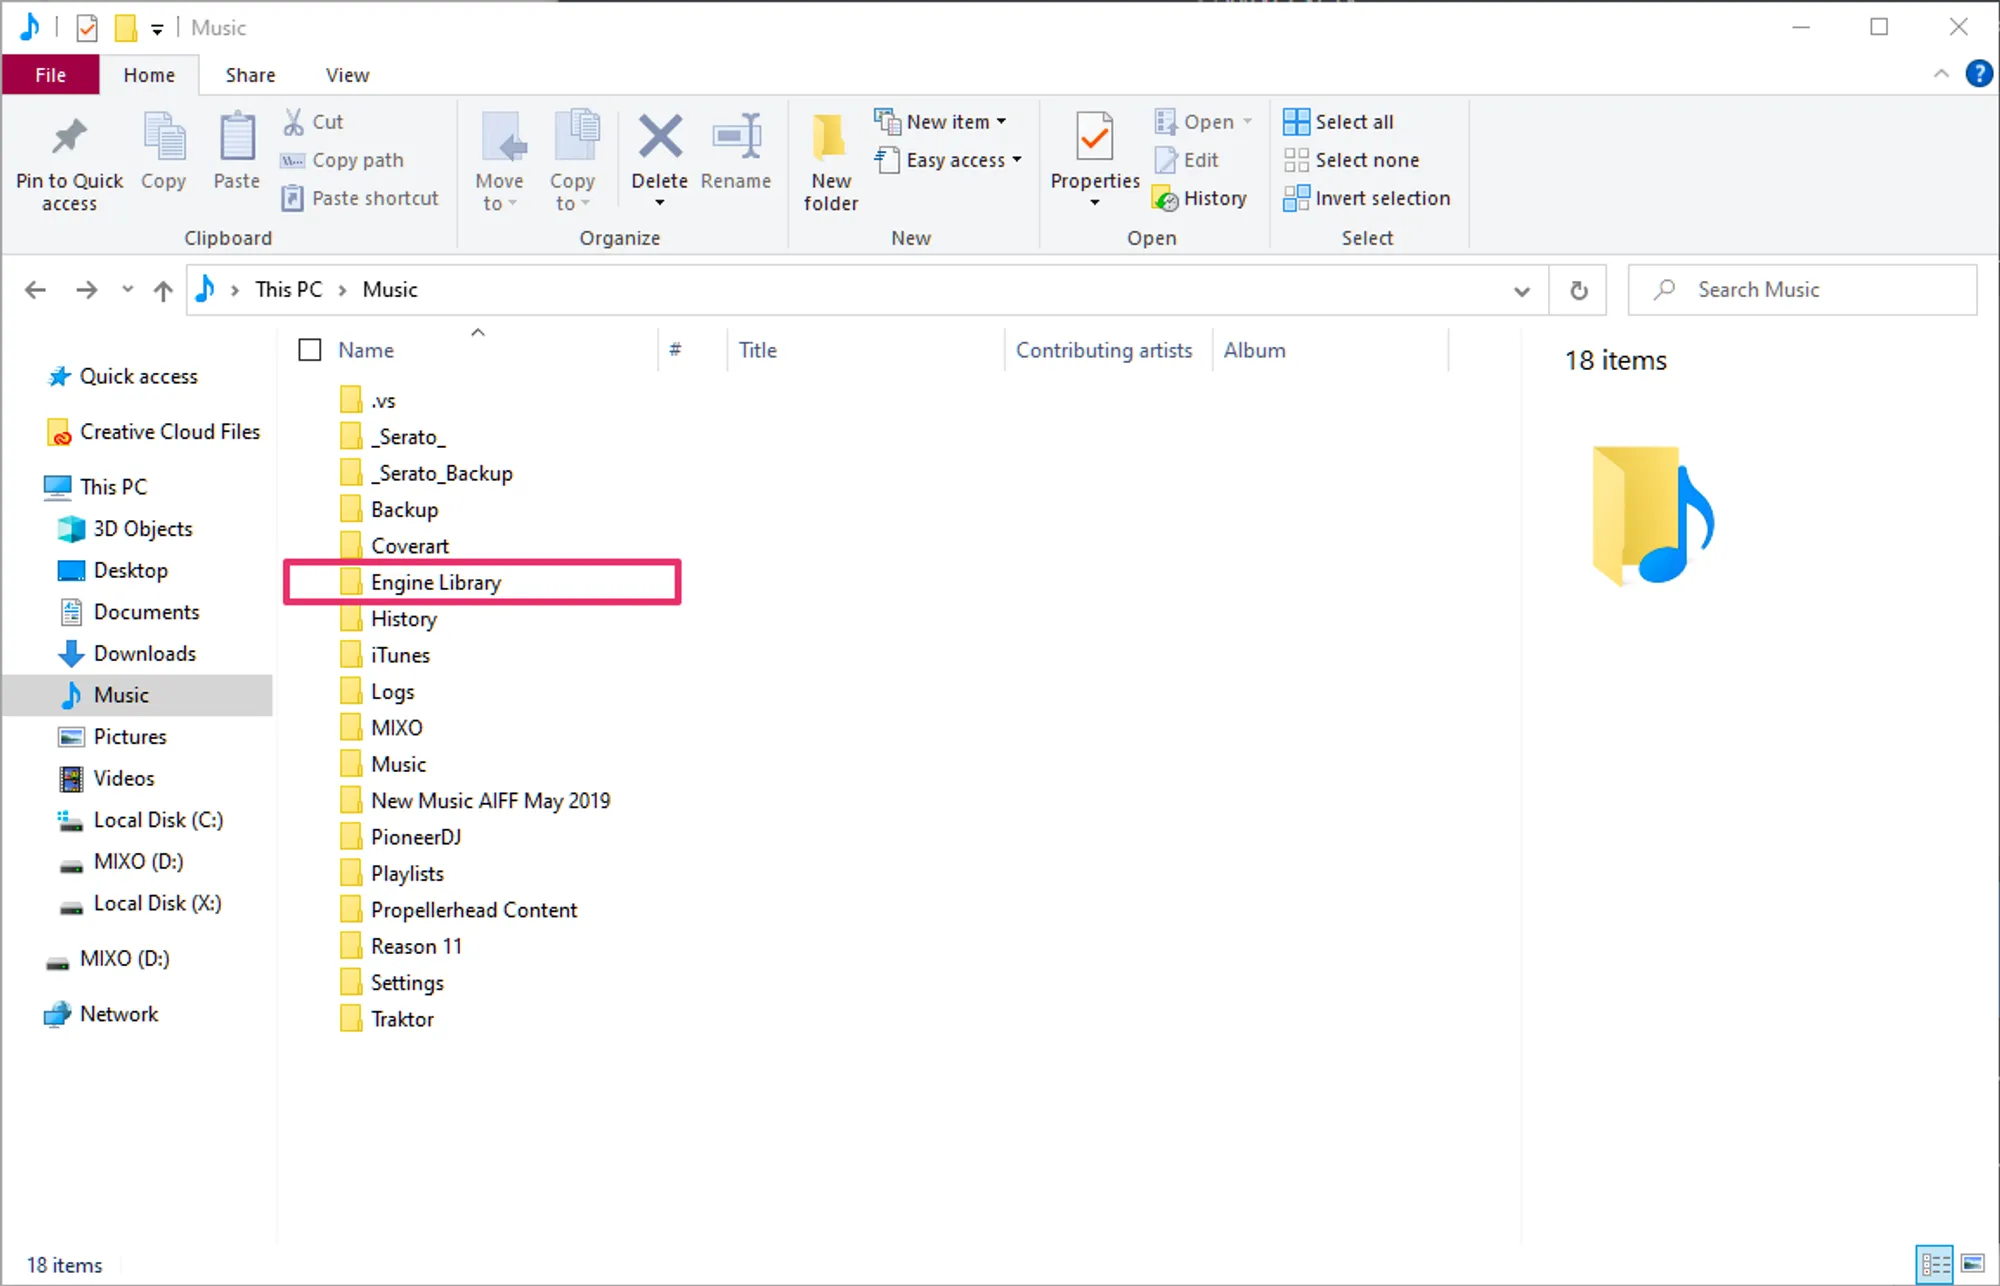Open the View ribbon tab

tap(347, 75)
